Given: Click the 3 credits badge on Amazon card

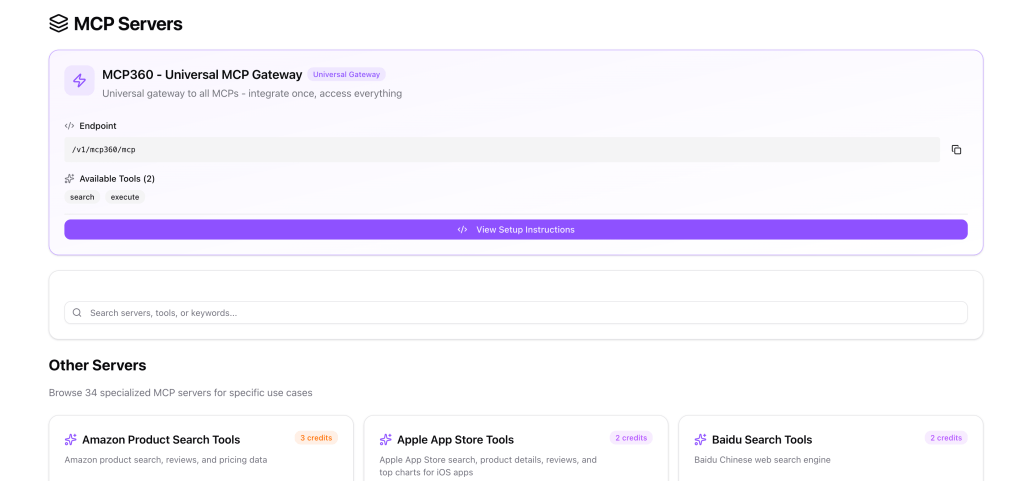Looking at the screenshot, I should click(316, 438).
